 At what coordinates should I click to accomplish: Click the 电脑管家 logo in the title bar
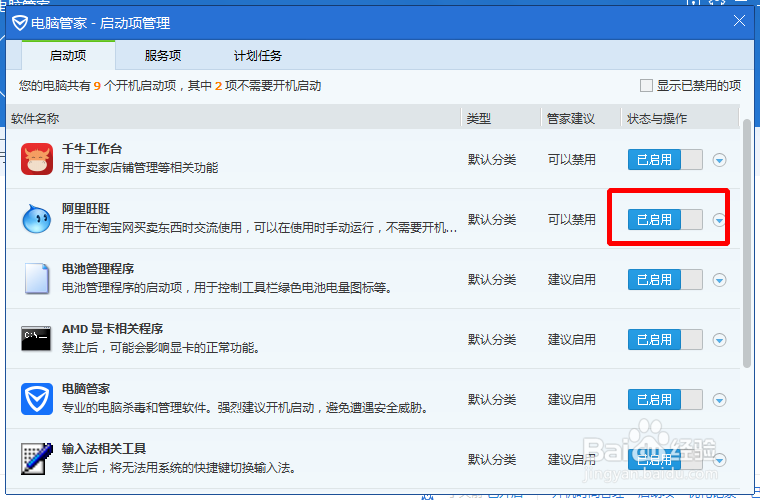click(19, 23)
